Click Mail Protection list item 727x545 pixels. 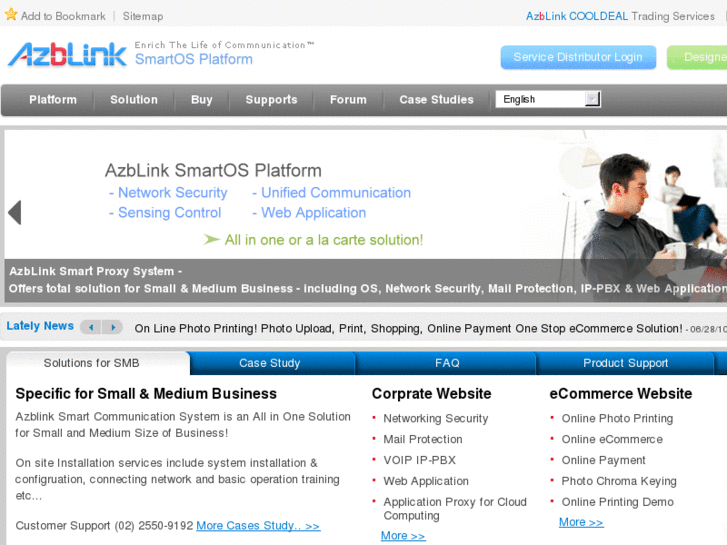[423, 439]
